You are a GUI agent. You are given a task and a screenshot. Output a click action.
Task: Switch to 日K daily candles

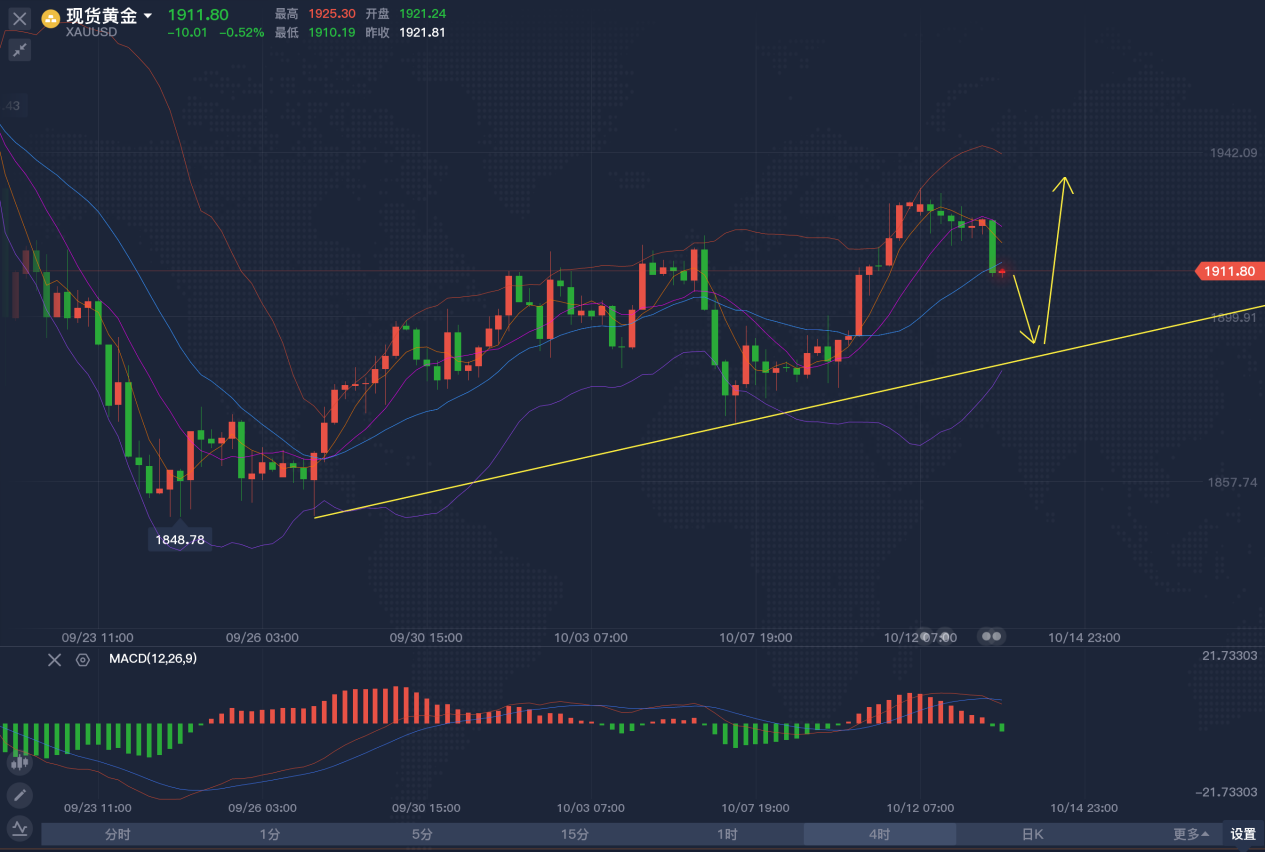pyautogui.click(x=1032, y=834)
